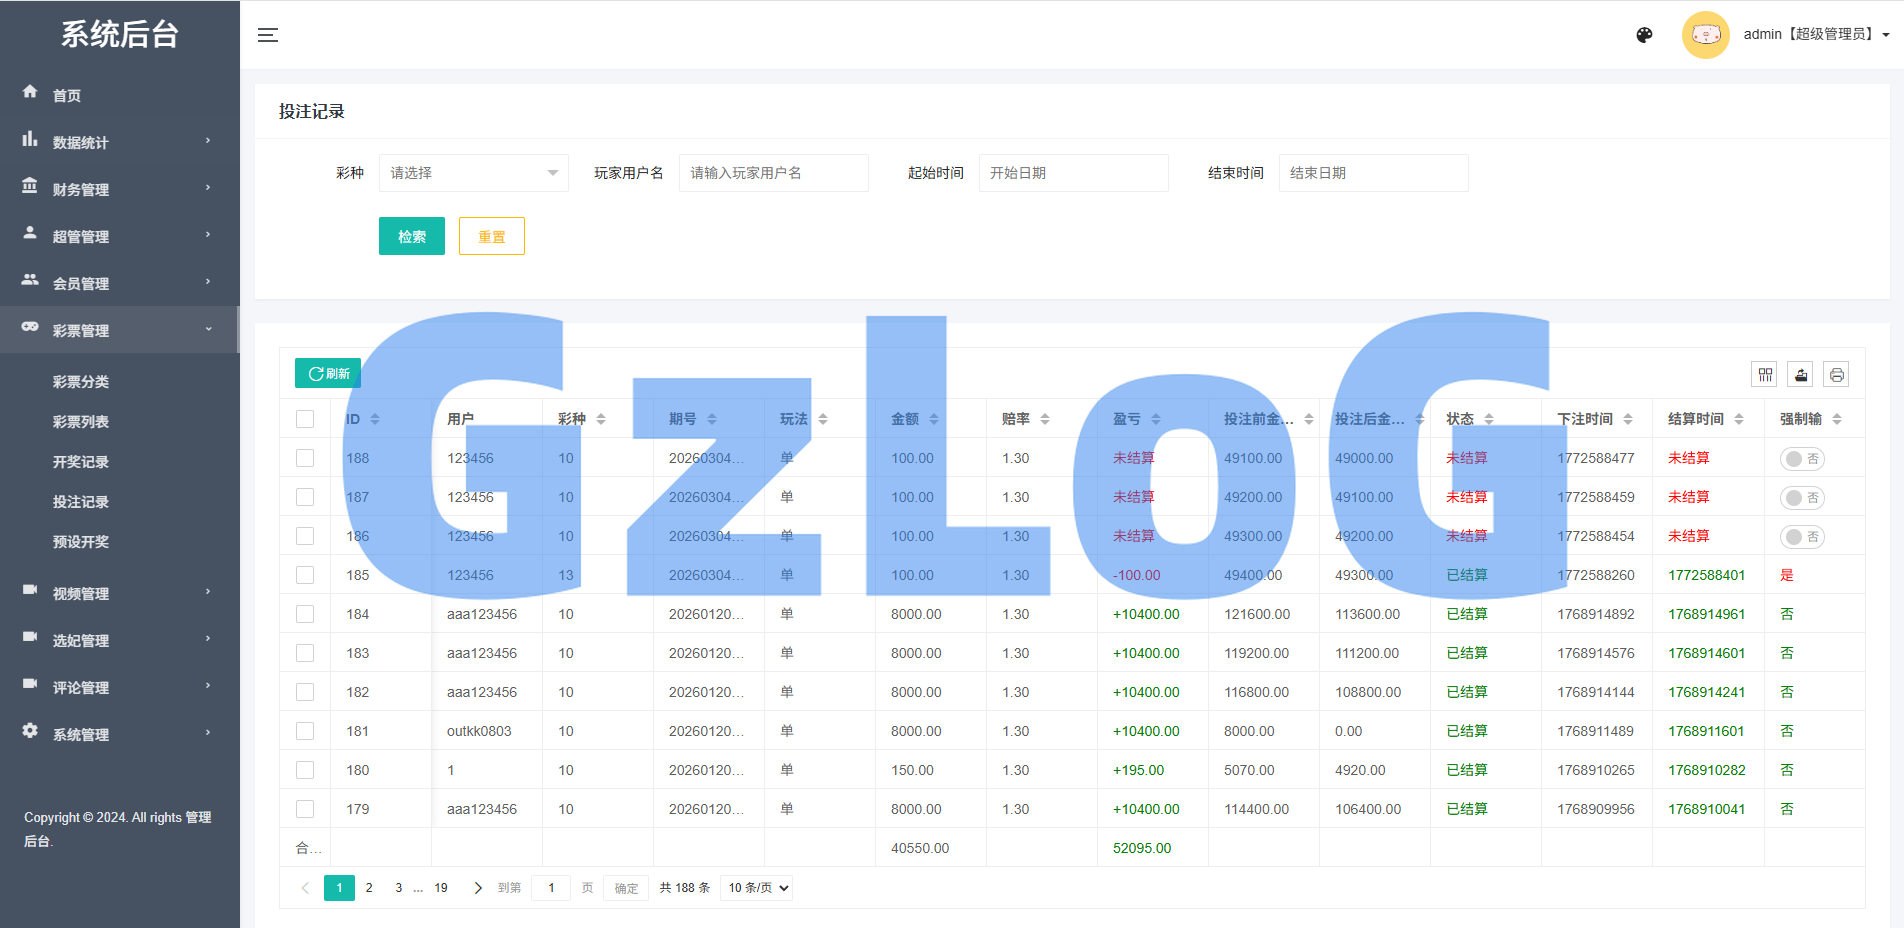Select 开奖记录 in the sidebar
Viewport: 1904px width, 928px height.
click(82, 461)
